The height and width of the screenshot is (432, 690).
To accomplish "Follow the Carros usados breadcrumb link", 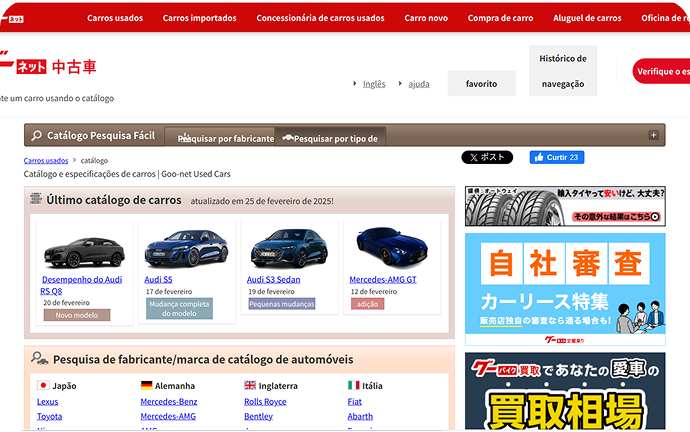I will coord(46,161).
